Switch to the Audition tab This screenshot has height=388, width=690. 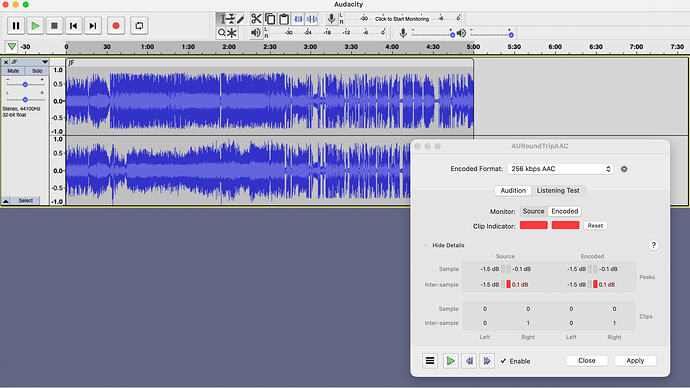513,190
